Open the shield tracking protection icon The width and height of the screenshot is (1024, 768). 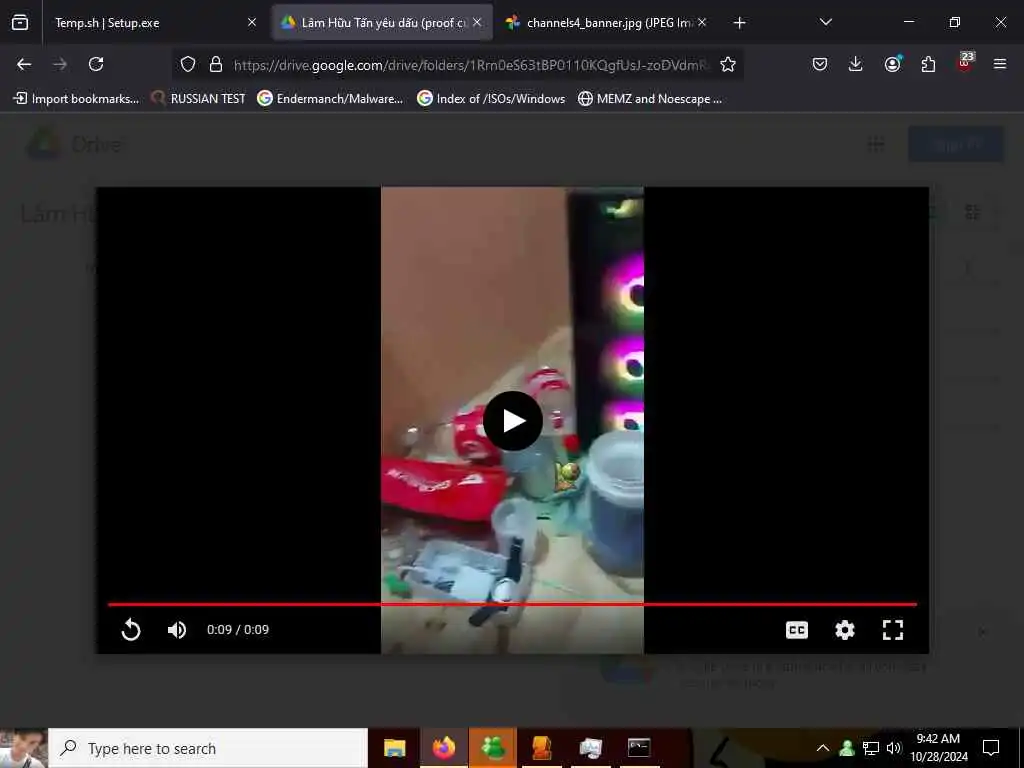click(x=188, y=64)
